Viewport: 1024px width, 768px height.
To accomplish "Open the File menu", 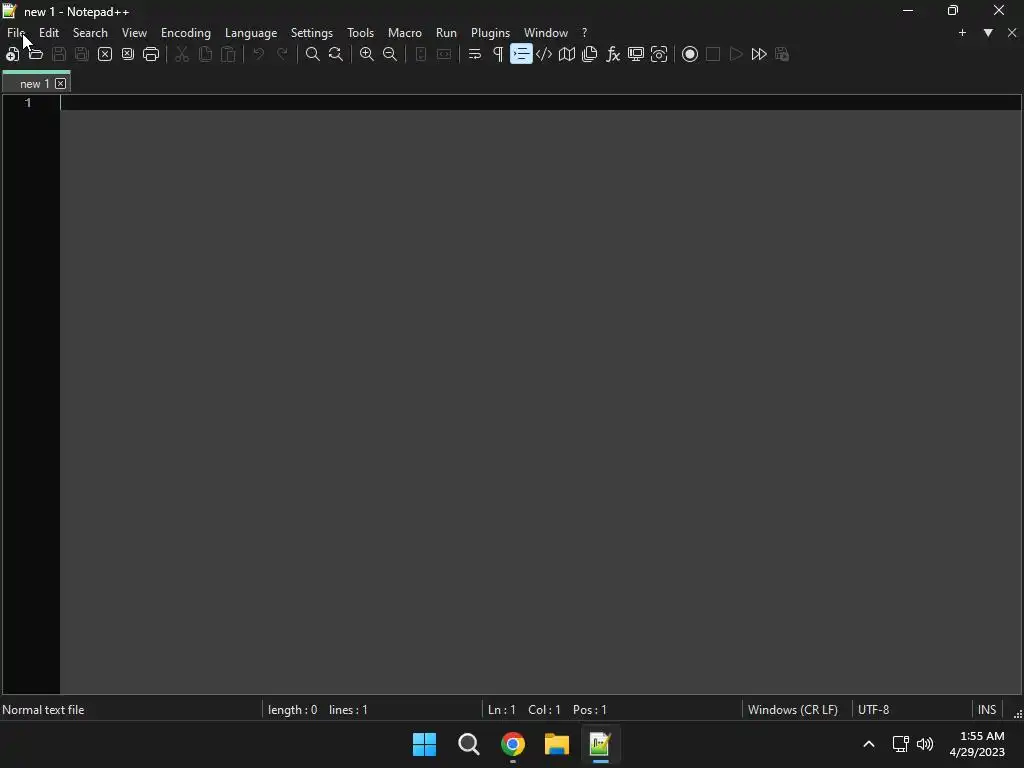I will pyautogui.click(x=16, y=33).
